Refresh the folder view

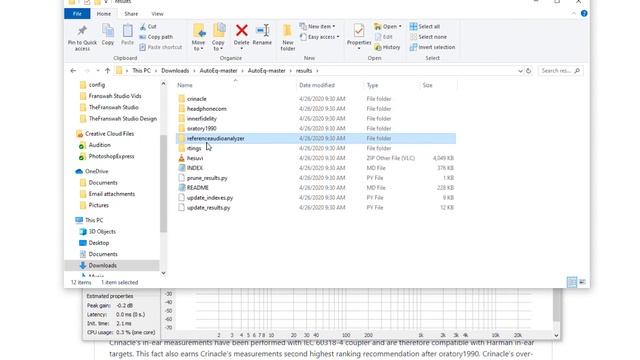pyautogui.click(x=529, y=71)
